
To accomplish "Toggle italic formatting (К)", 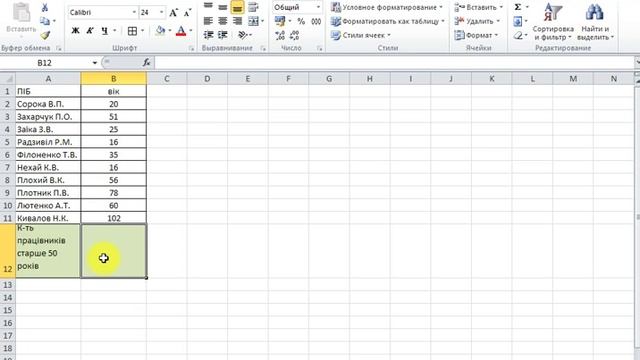I will (x=90, y=31).
